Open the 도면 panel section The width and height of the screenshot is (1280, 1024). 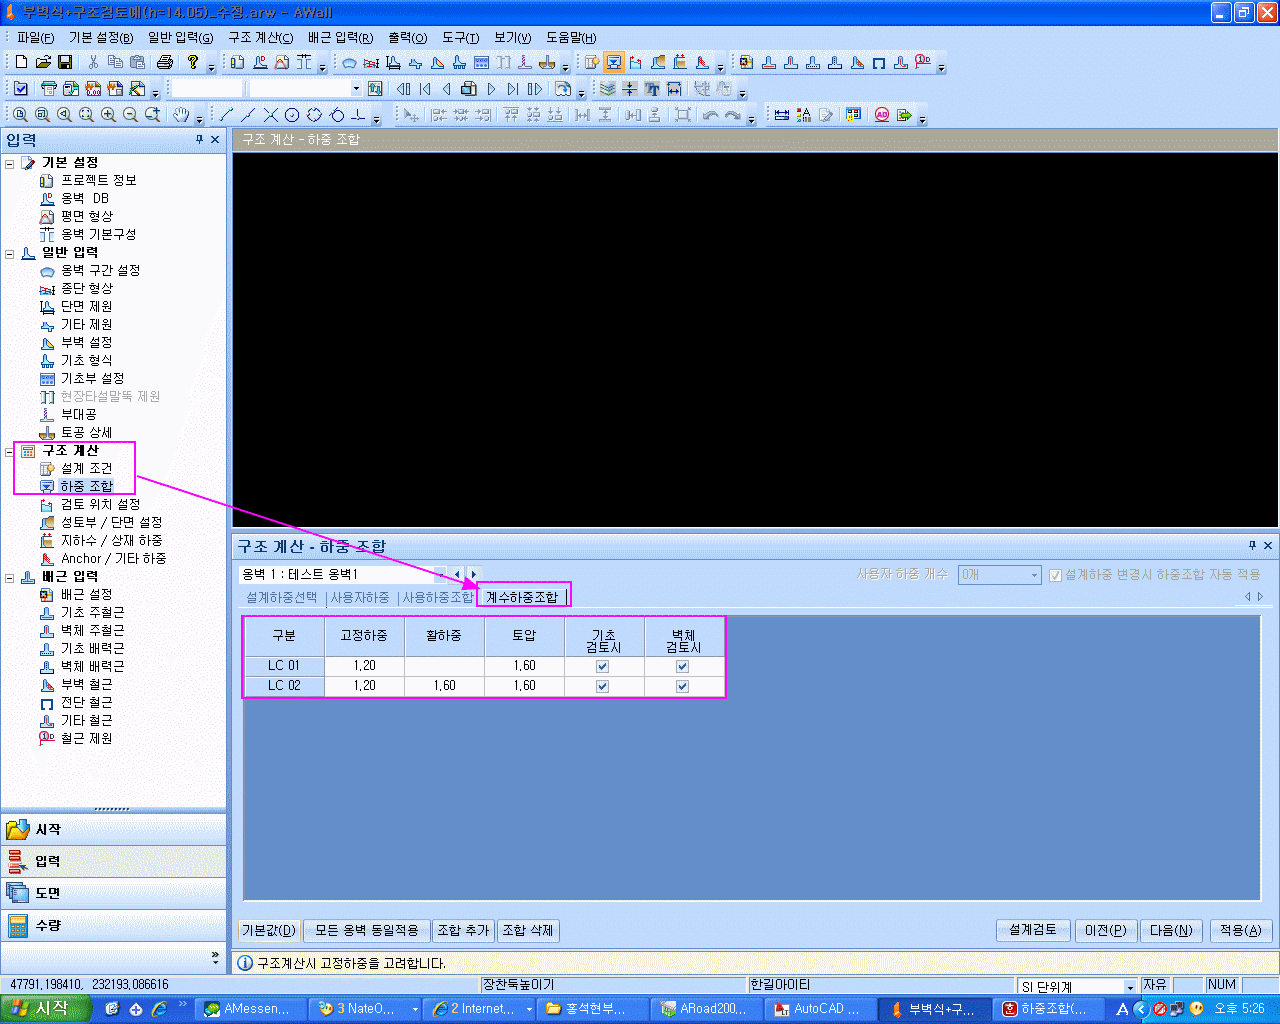113,893
